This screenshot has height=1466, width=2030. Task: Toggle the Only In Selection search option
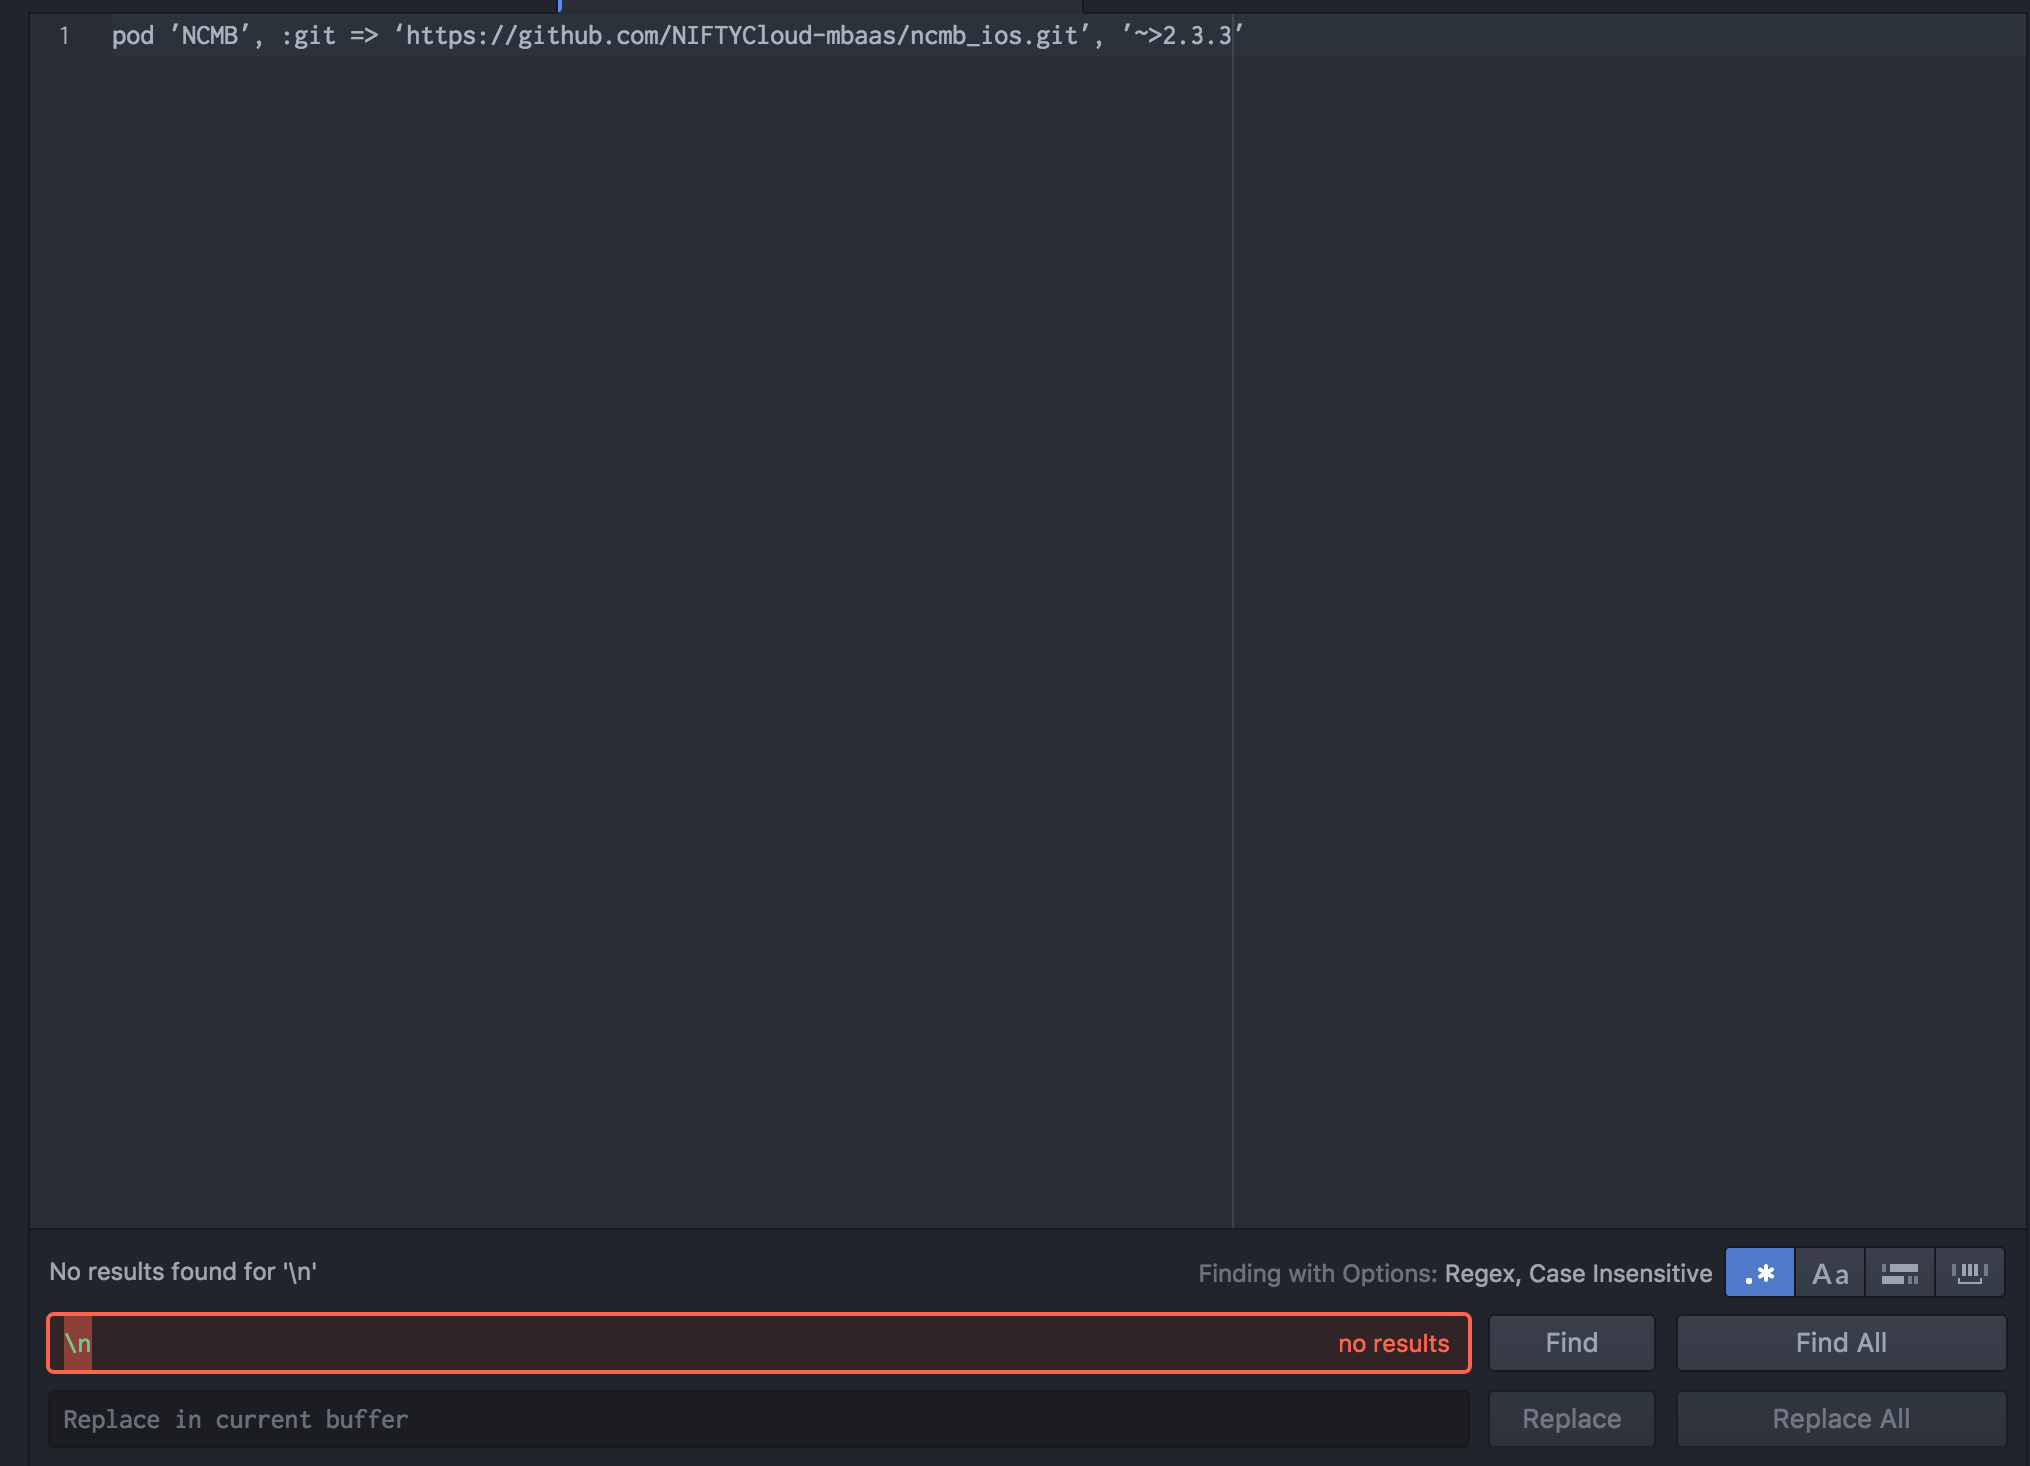pos(1899,1273)
